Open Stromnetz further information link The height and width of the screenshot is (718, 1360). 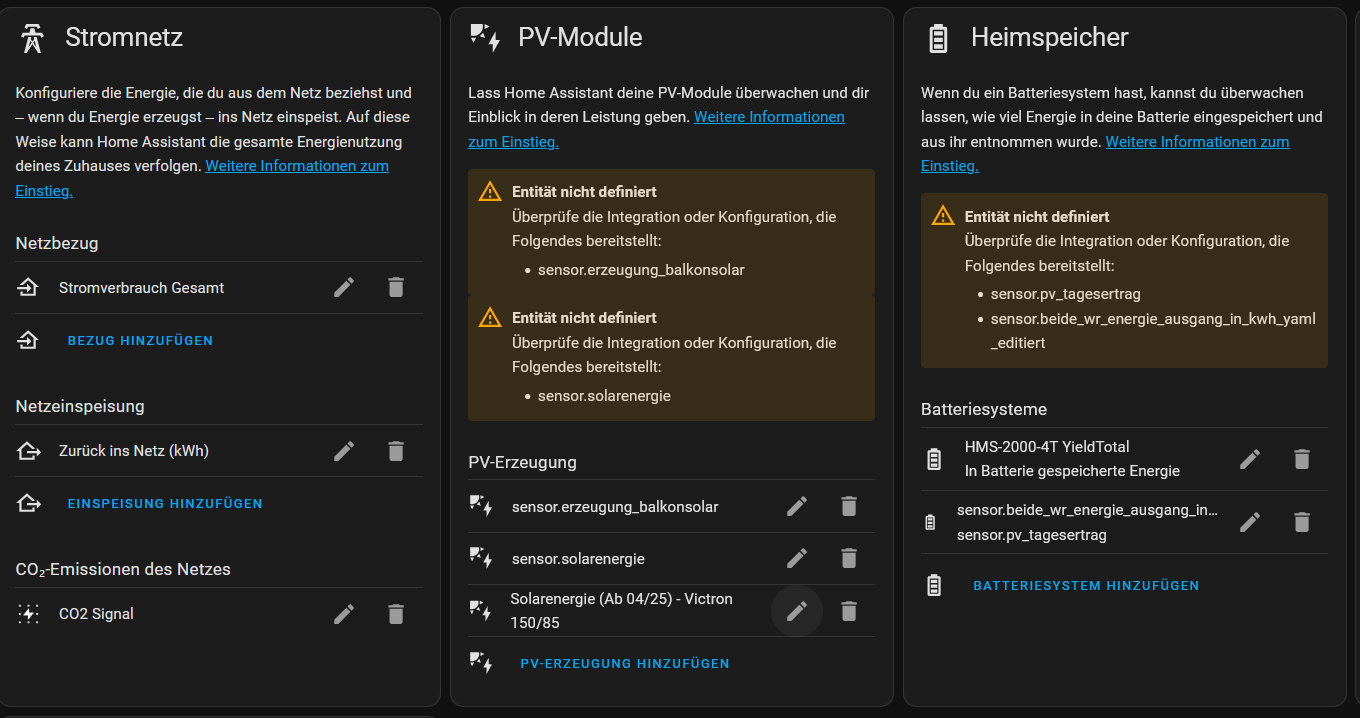click(x=296, y=166)
